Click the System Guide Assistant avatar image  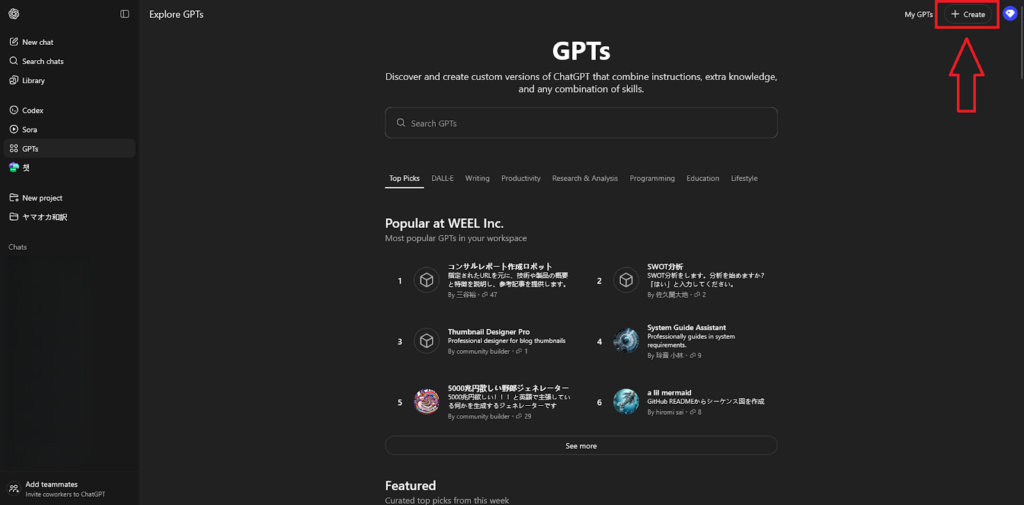pos(626,341)
